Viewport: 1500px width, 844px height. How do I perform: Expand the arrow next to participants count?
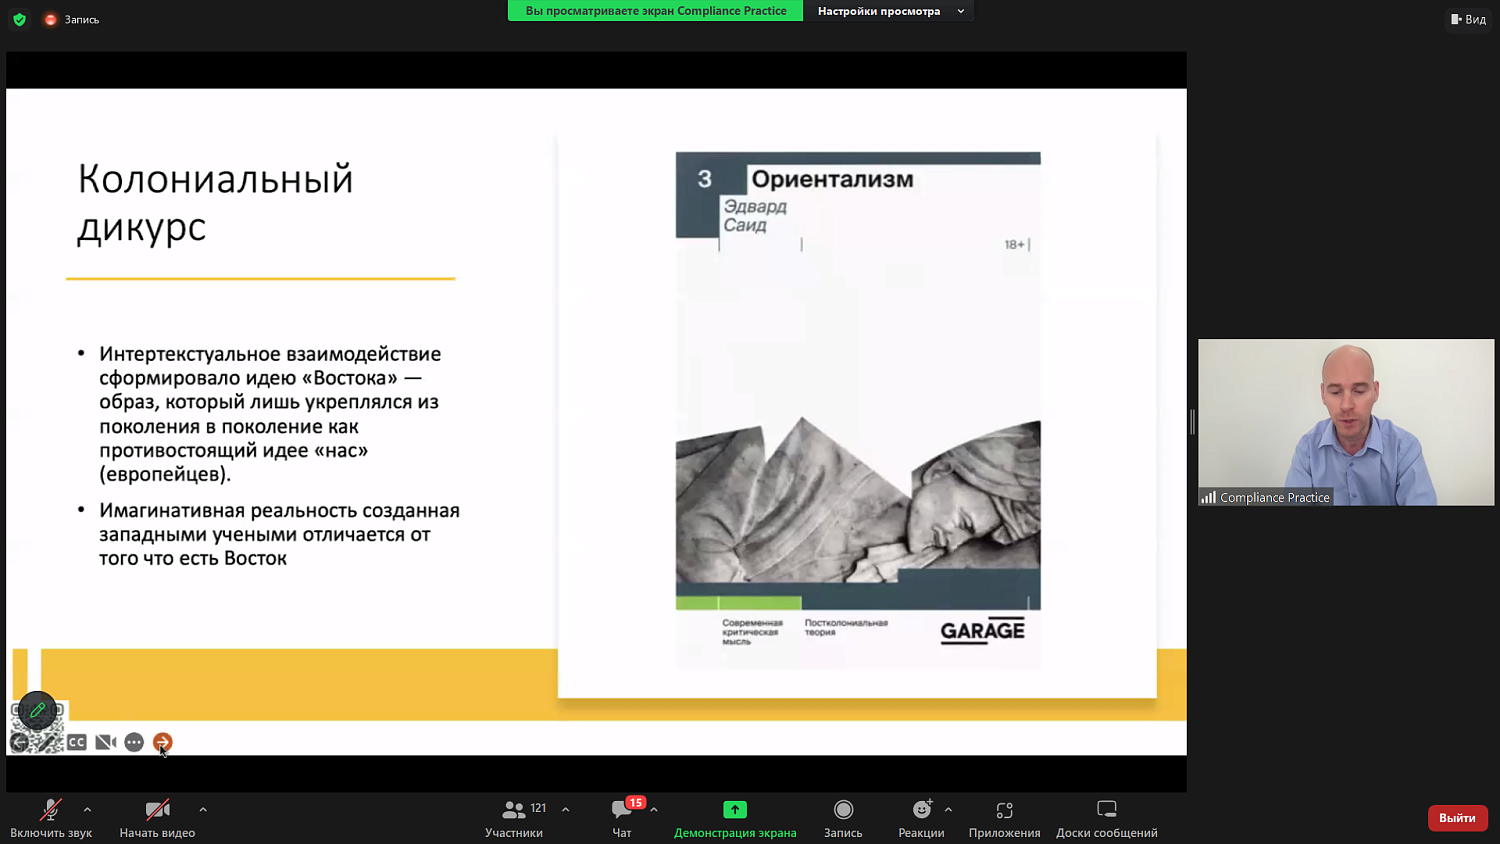[x=565, y=809]
